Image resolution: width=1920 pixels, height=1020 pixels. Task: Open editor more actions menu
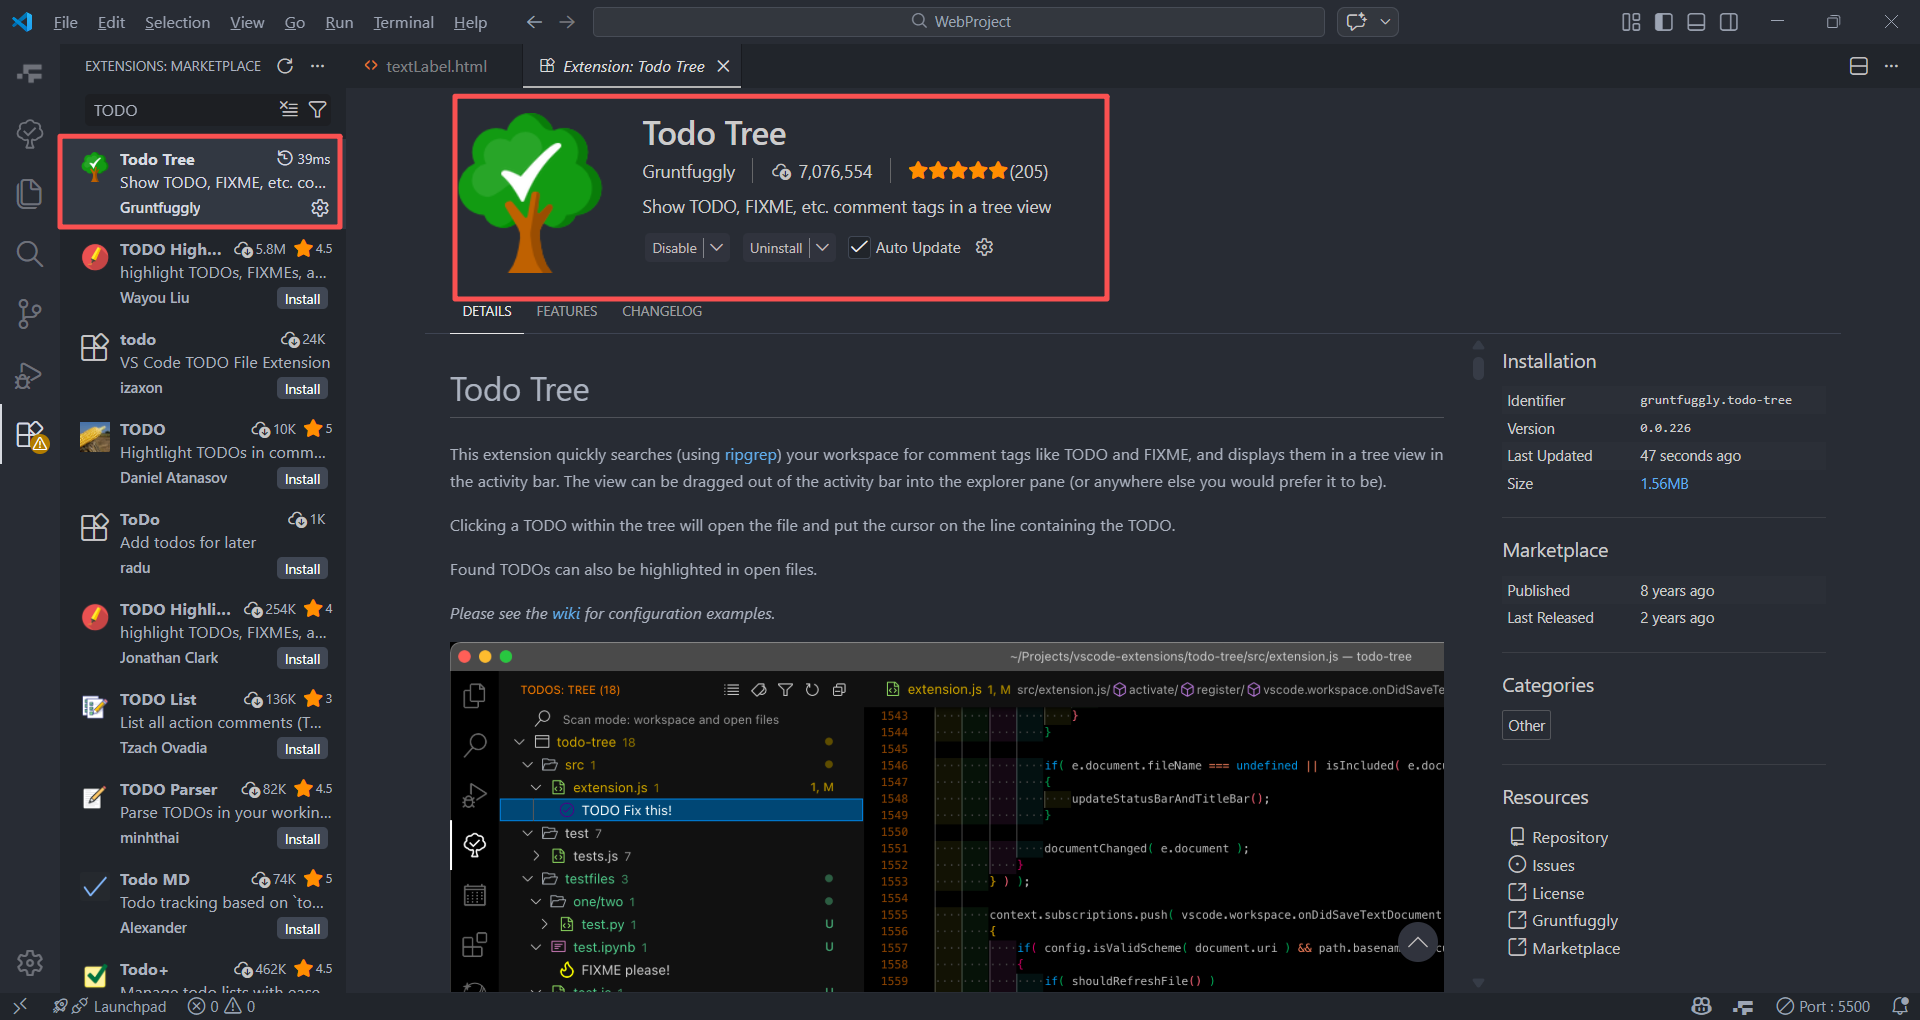(1891, 66)
